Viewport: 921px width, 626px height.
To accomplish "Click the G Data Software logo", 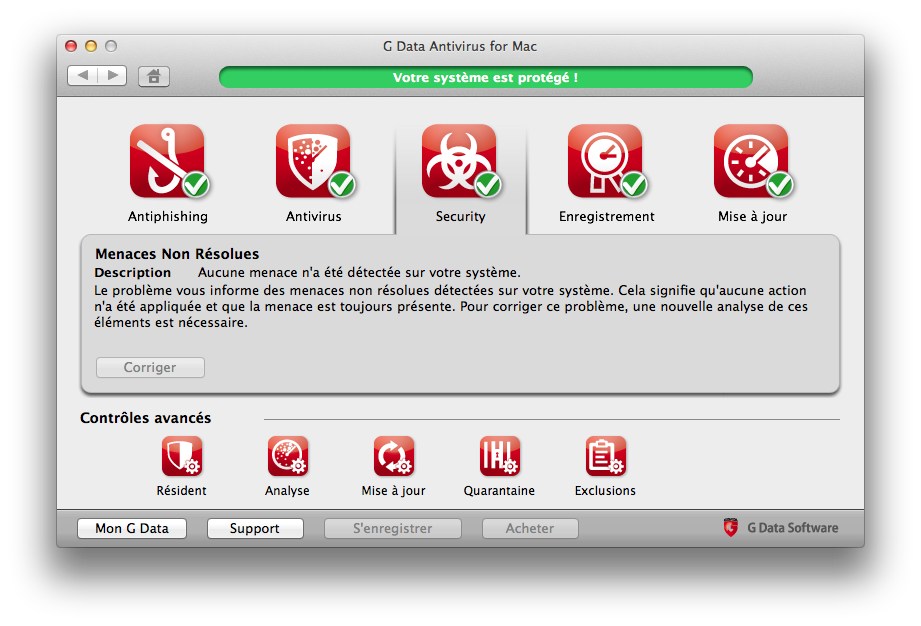I will coord(781,527).
